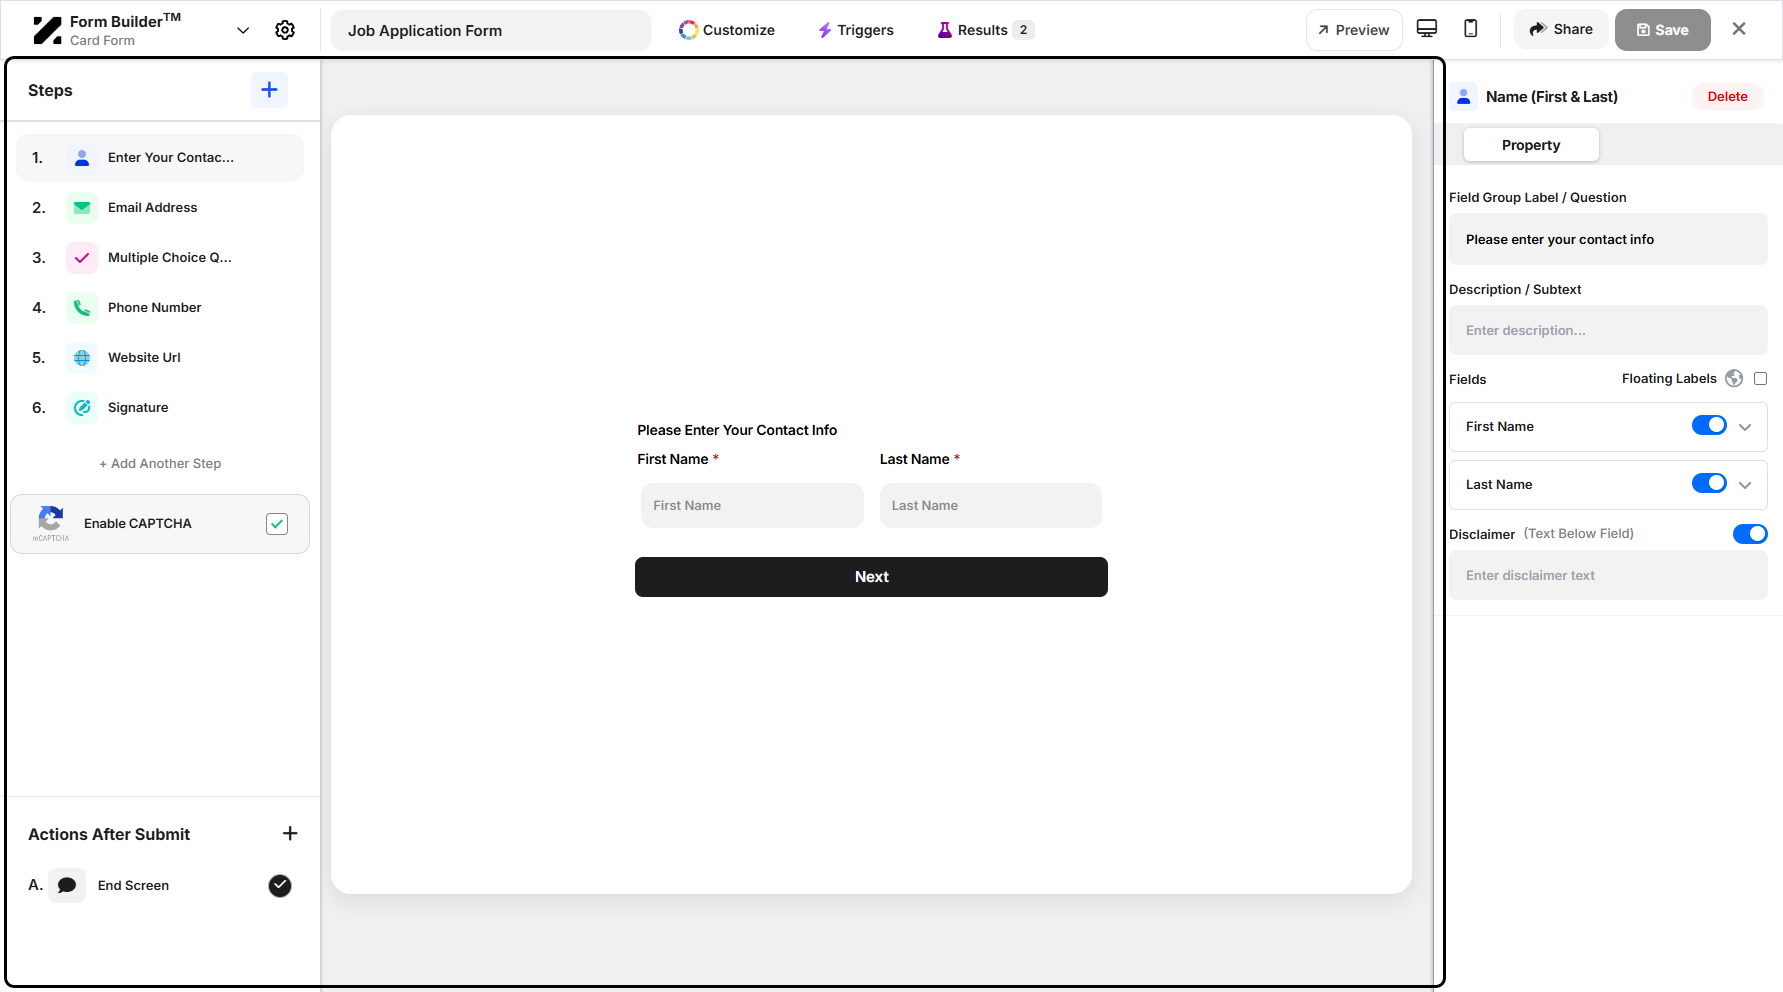The width and height of the screenshot is (1783, 992).
Task: Click the globe icon for Website Url
Action: (x=82, y=358)
